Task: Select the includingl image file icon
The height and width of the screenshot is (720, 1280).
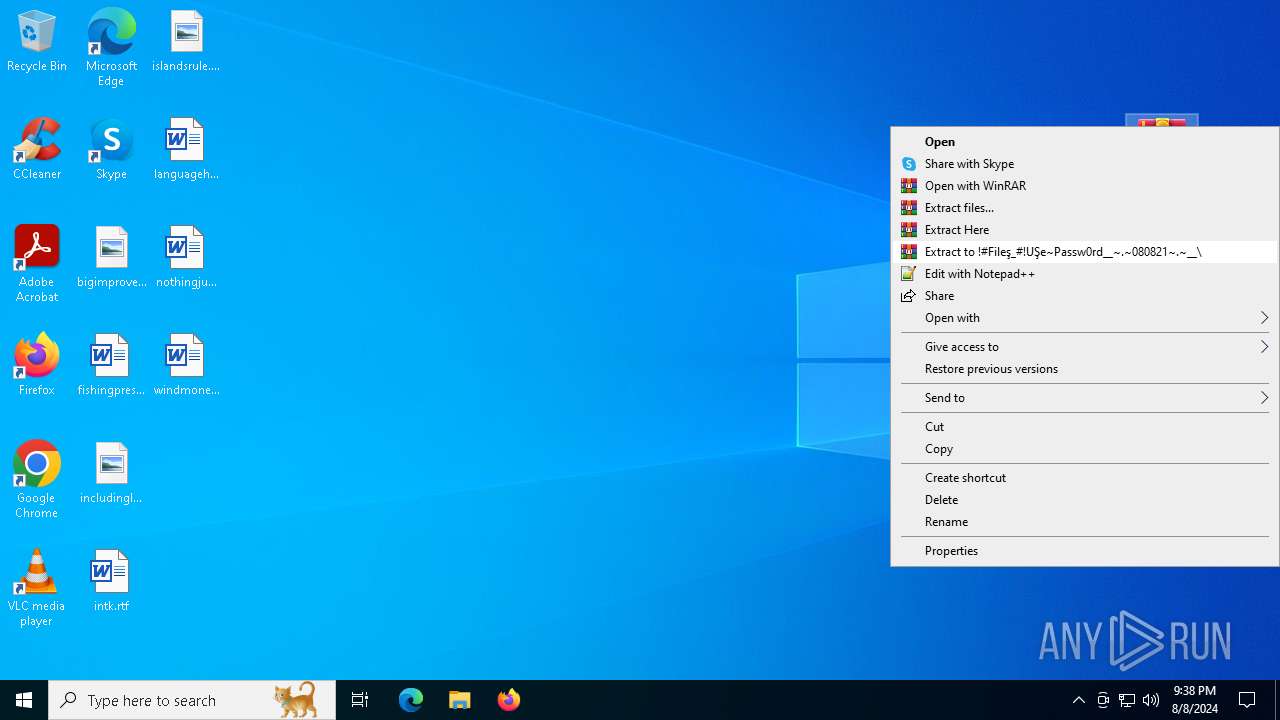Action: pyautogui.click(x=111, y=473)
